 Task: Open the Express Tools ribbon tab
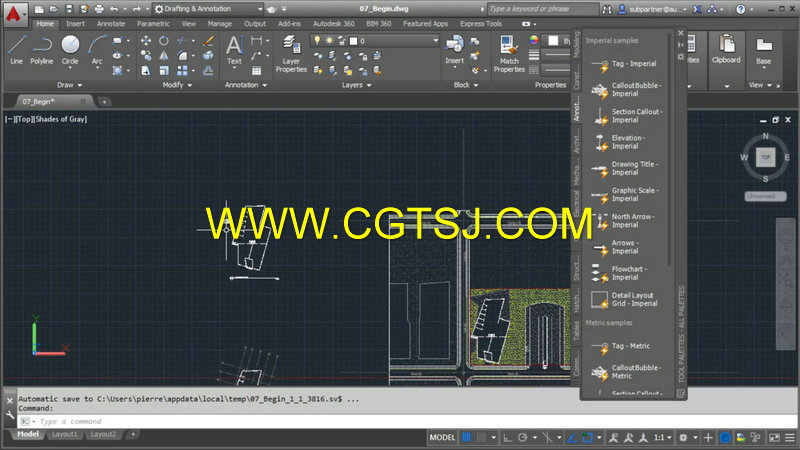coord(481,24)
